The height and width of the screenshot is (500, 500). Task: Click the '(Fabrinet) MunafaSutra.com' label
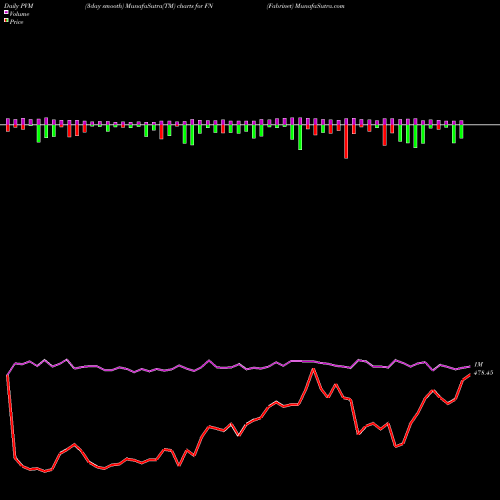(305, 6)
